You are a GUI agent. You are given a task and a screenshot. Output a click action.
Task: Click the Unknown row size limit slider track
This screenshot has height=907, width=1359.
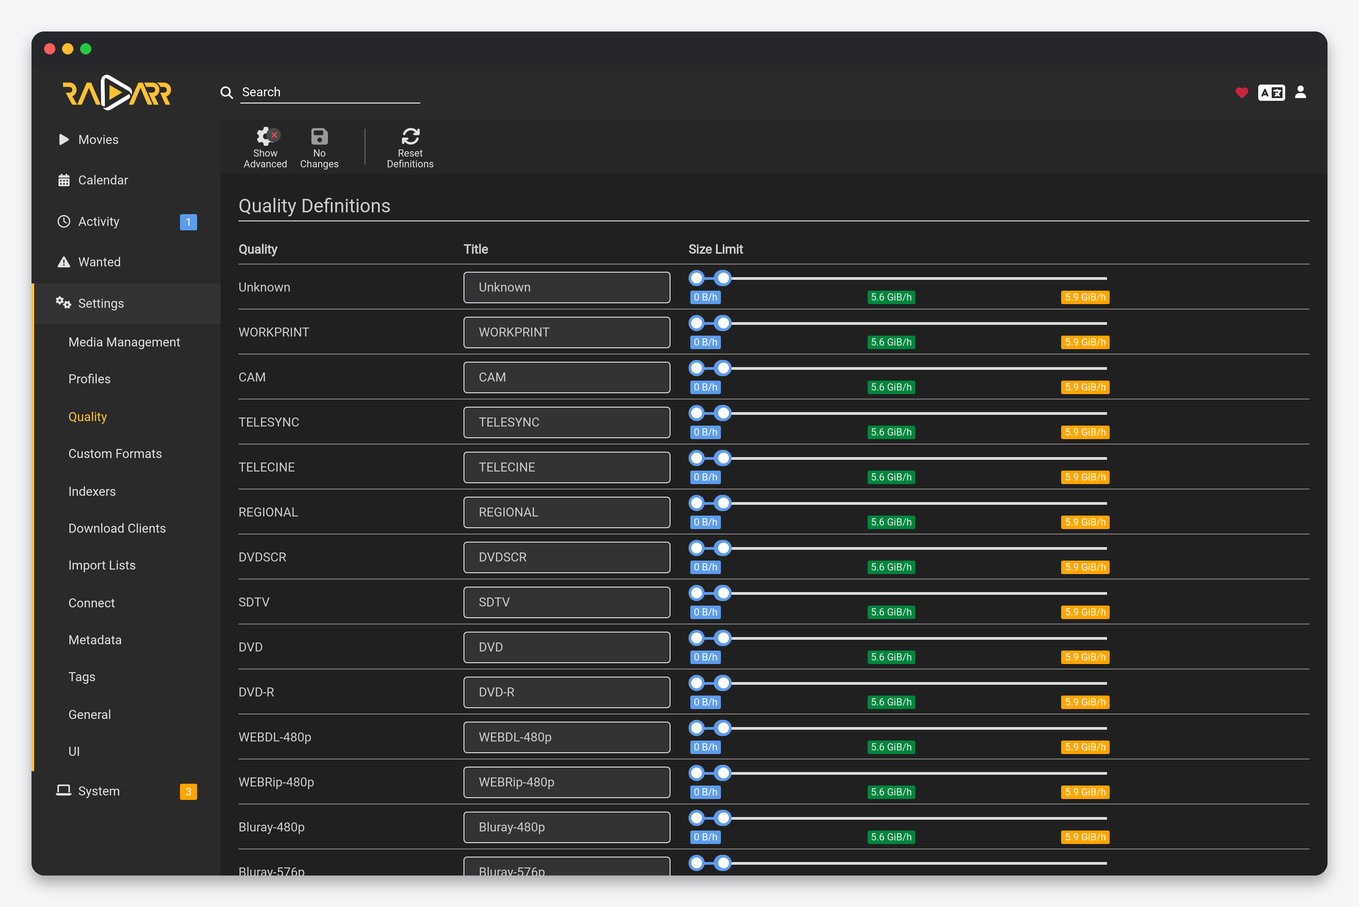click(x=898, y=278)
